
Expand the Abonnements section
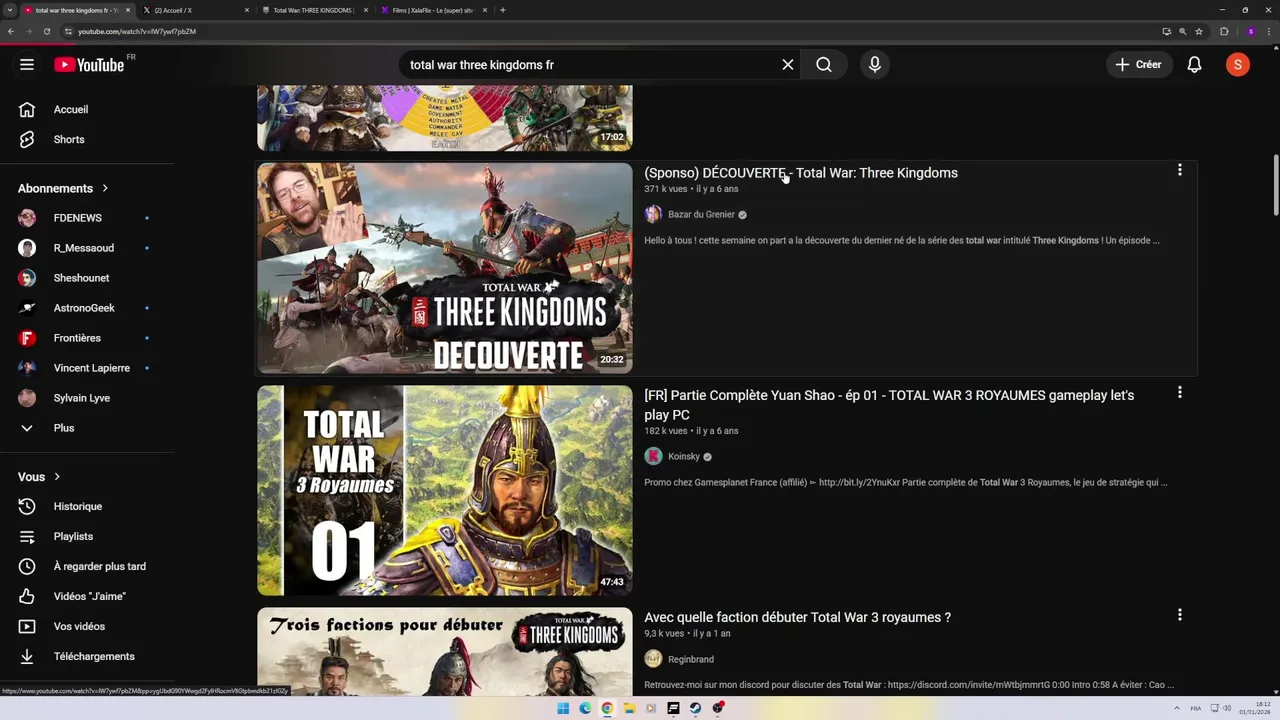[x=63, y=188]
